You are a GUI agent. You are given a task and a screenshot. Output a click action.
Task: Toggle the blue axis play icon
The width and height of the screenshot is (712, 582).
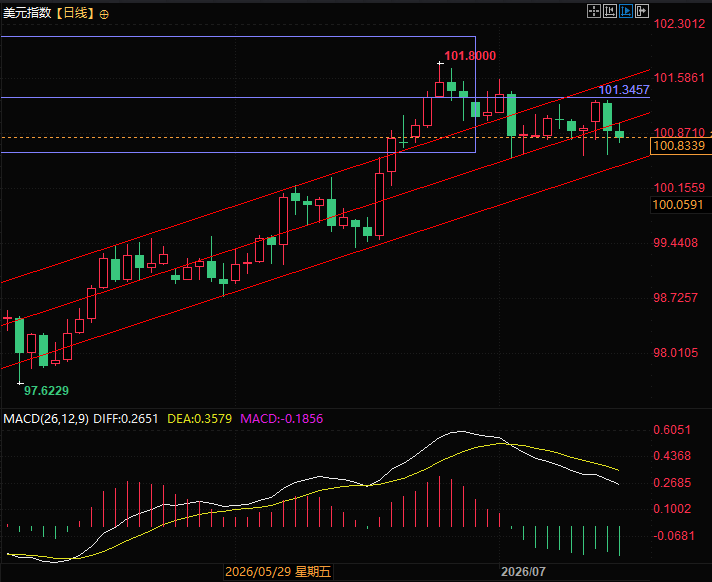point(626,11)
